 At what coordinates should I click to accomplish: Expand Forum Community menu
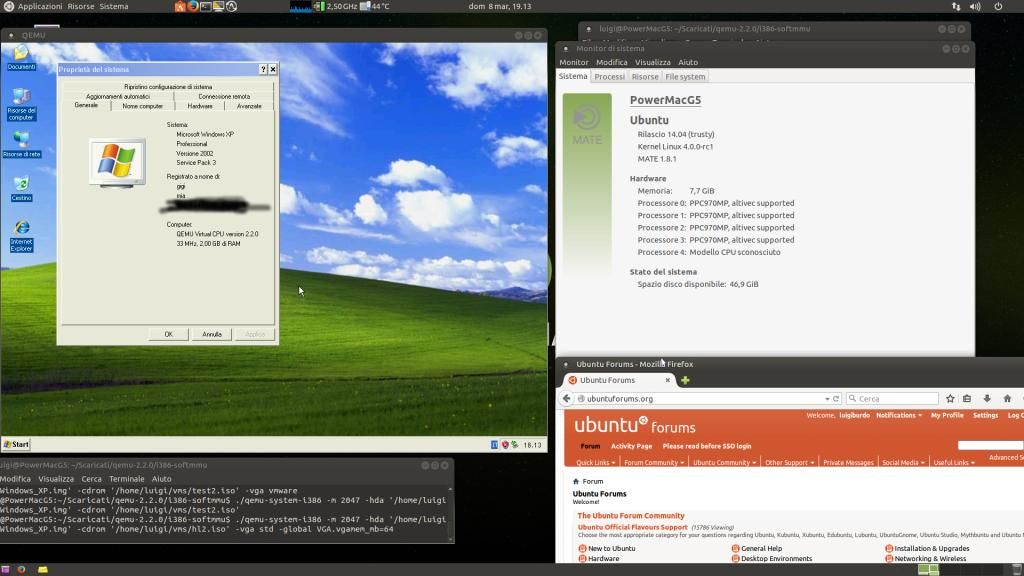(654, 462)
